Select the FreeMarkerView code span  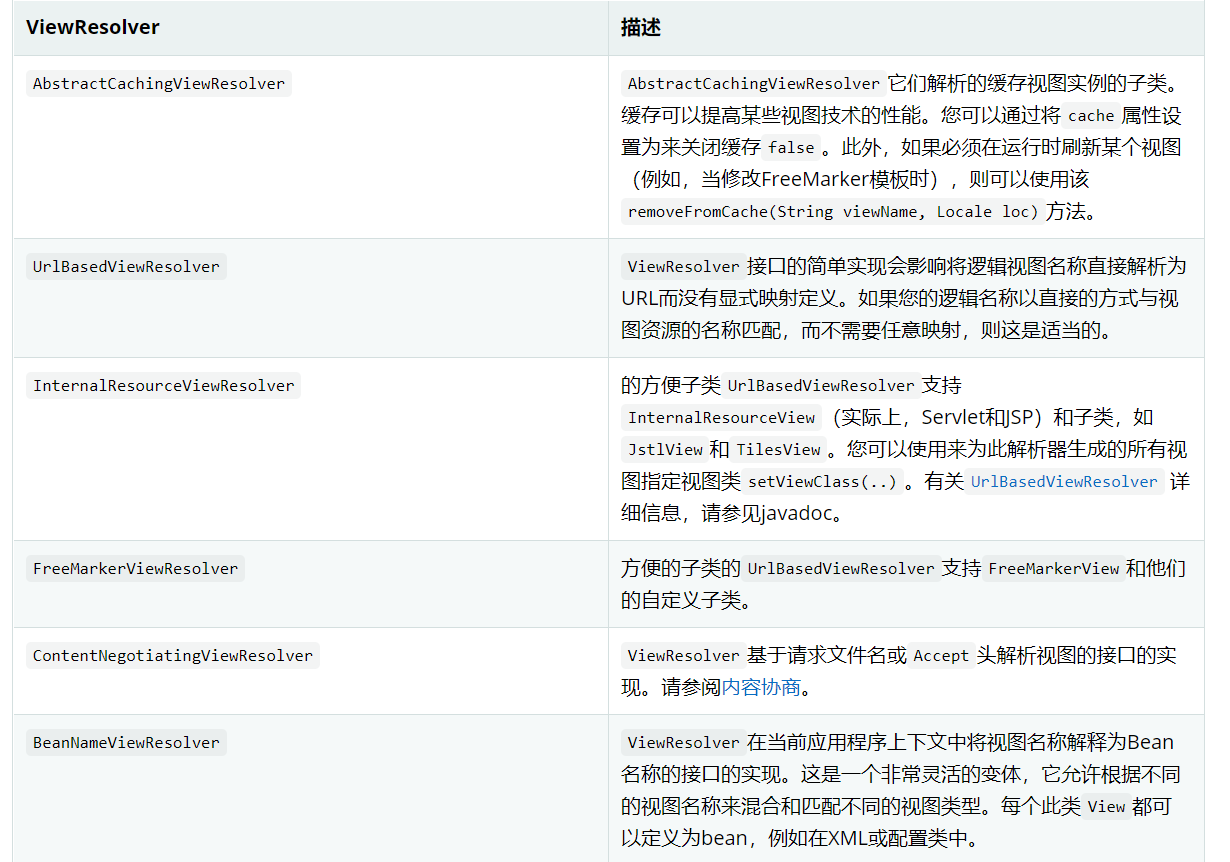coord(1053,568)
